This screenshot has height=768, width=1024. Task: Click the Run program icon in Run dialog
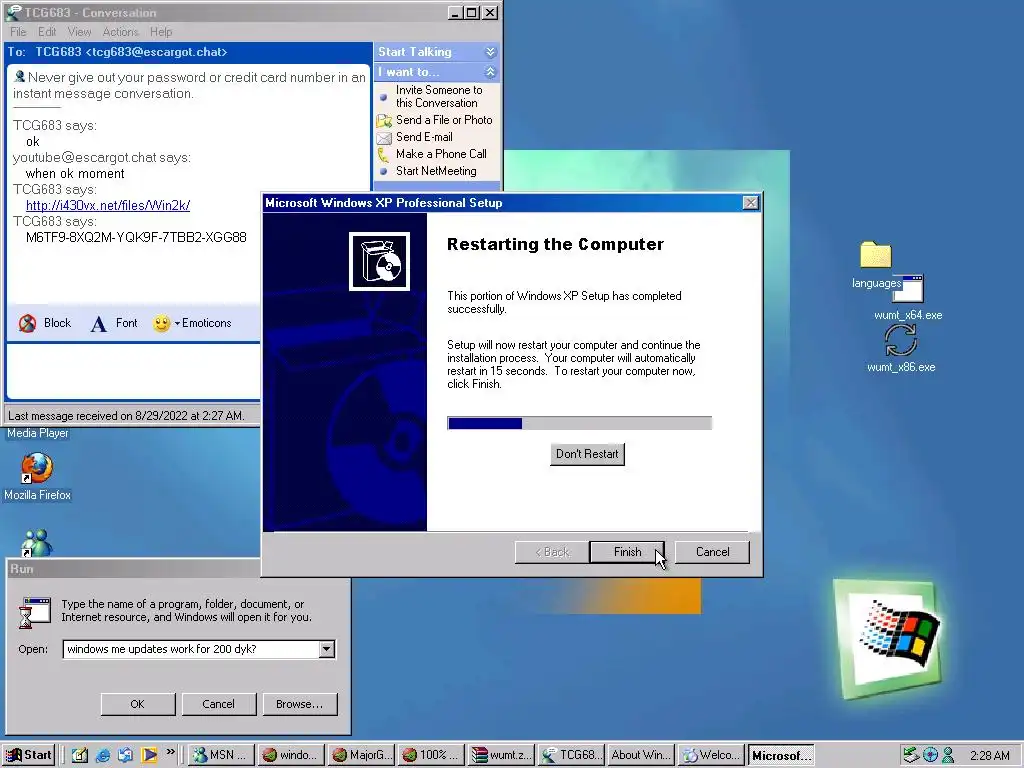(35, 612)
